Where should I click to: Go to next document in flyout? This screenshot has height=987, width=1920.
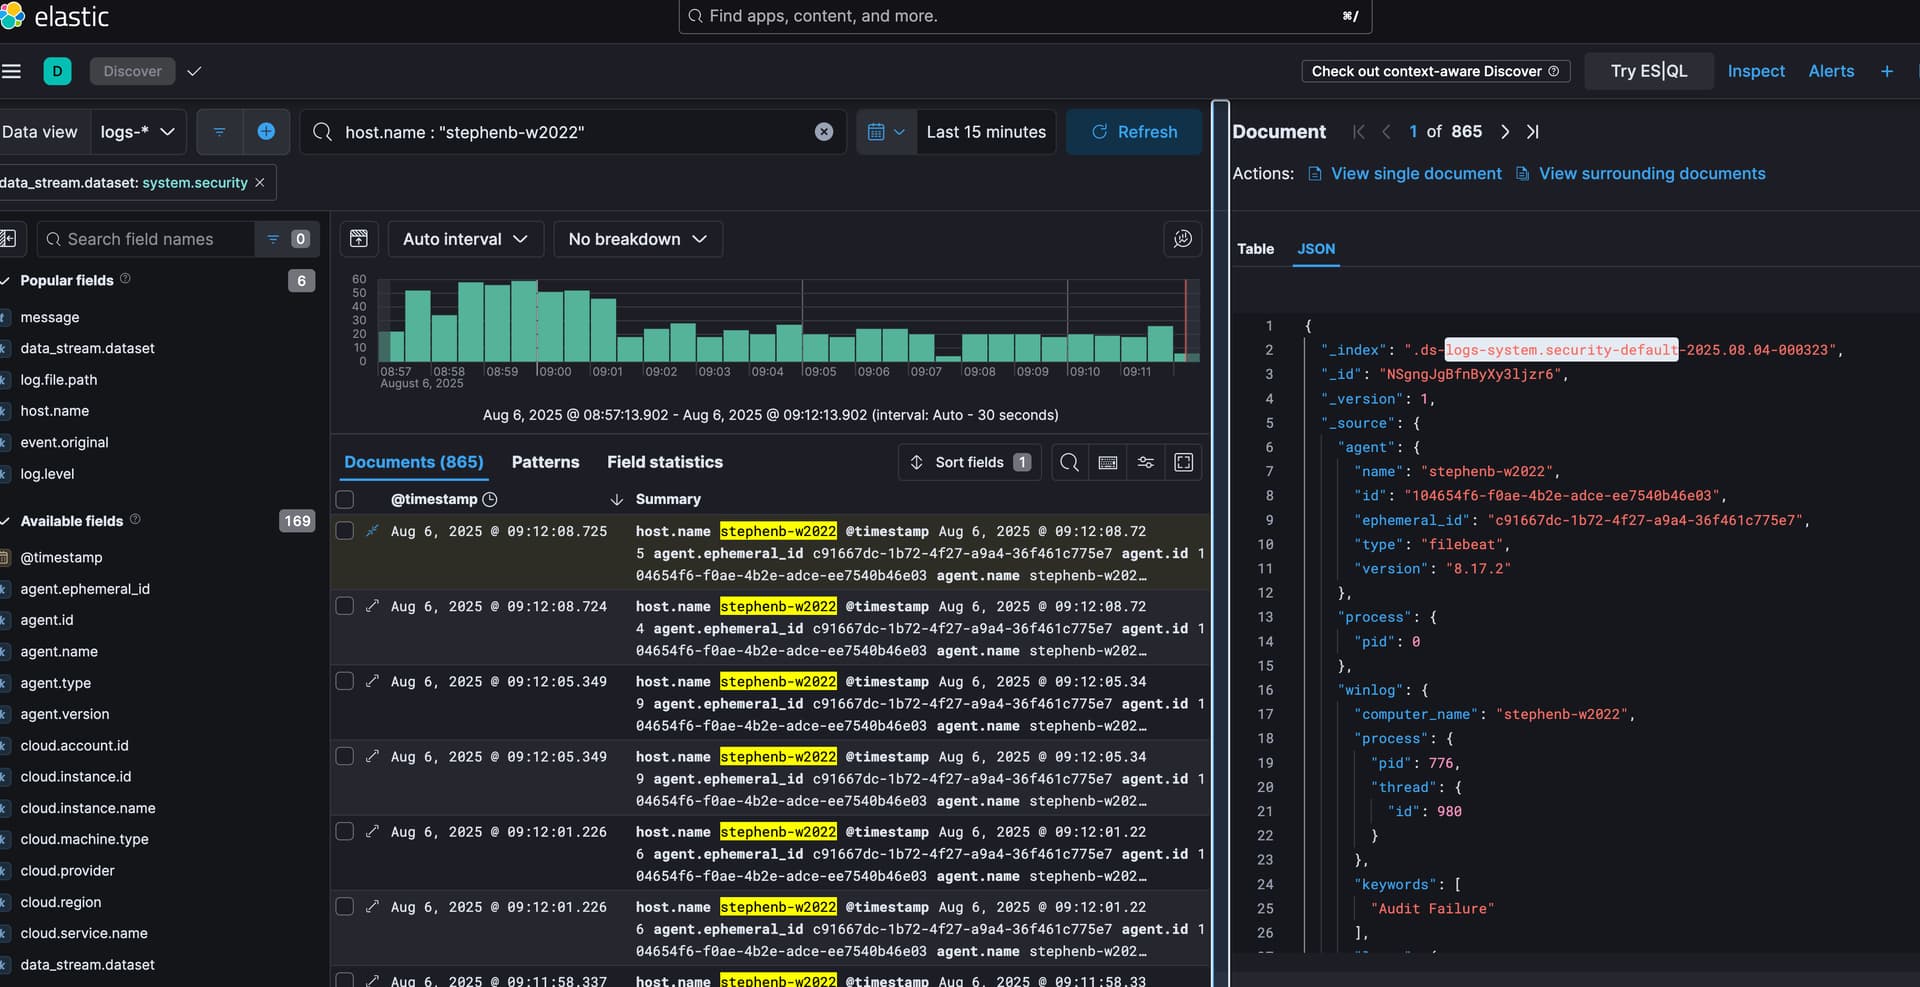[x=1504, y=132]
